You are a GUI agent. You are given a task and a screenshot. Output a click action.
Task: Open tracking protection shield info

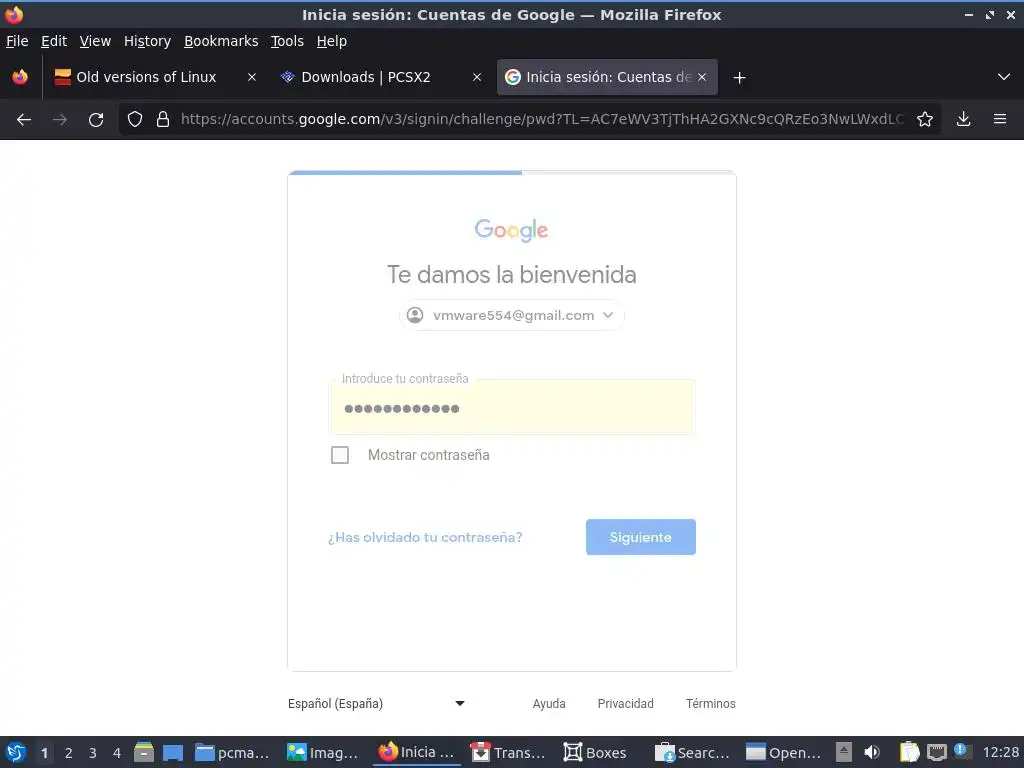pos(135,119)
